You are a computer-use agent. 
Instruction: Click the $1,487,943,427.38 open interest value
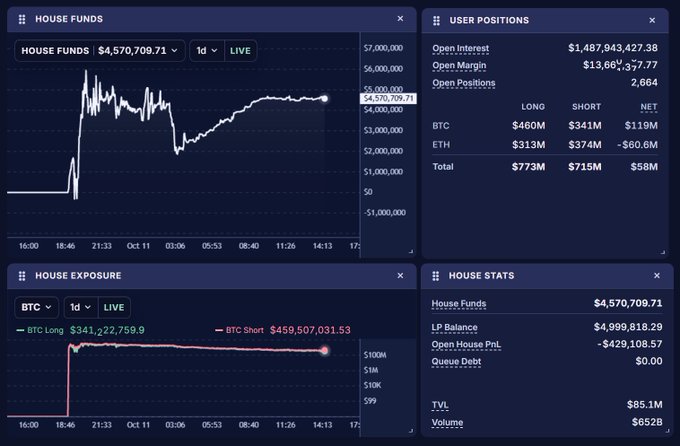pyautogui.click(x=613, y=48)
